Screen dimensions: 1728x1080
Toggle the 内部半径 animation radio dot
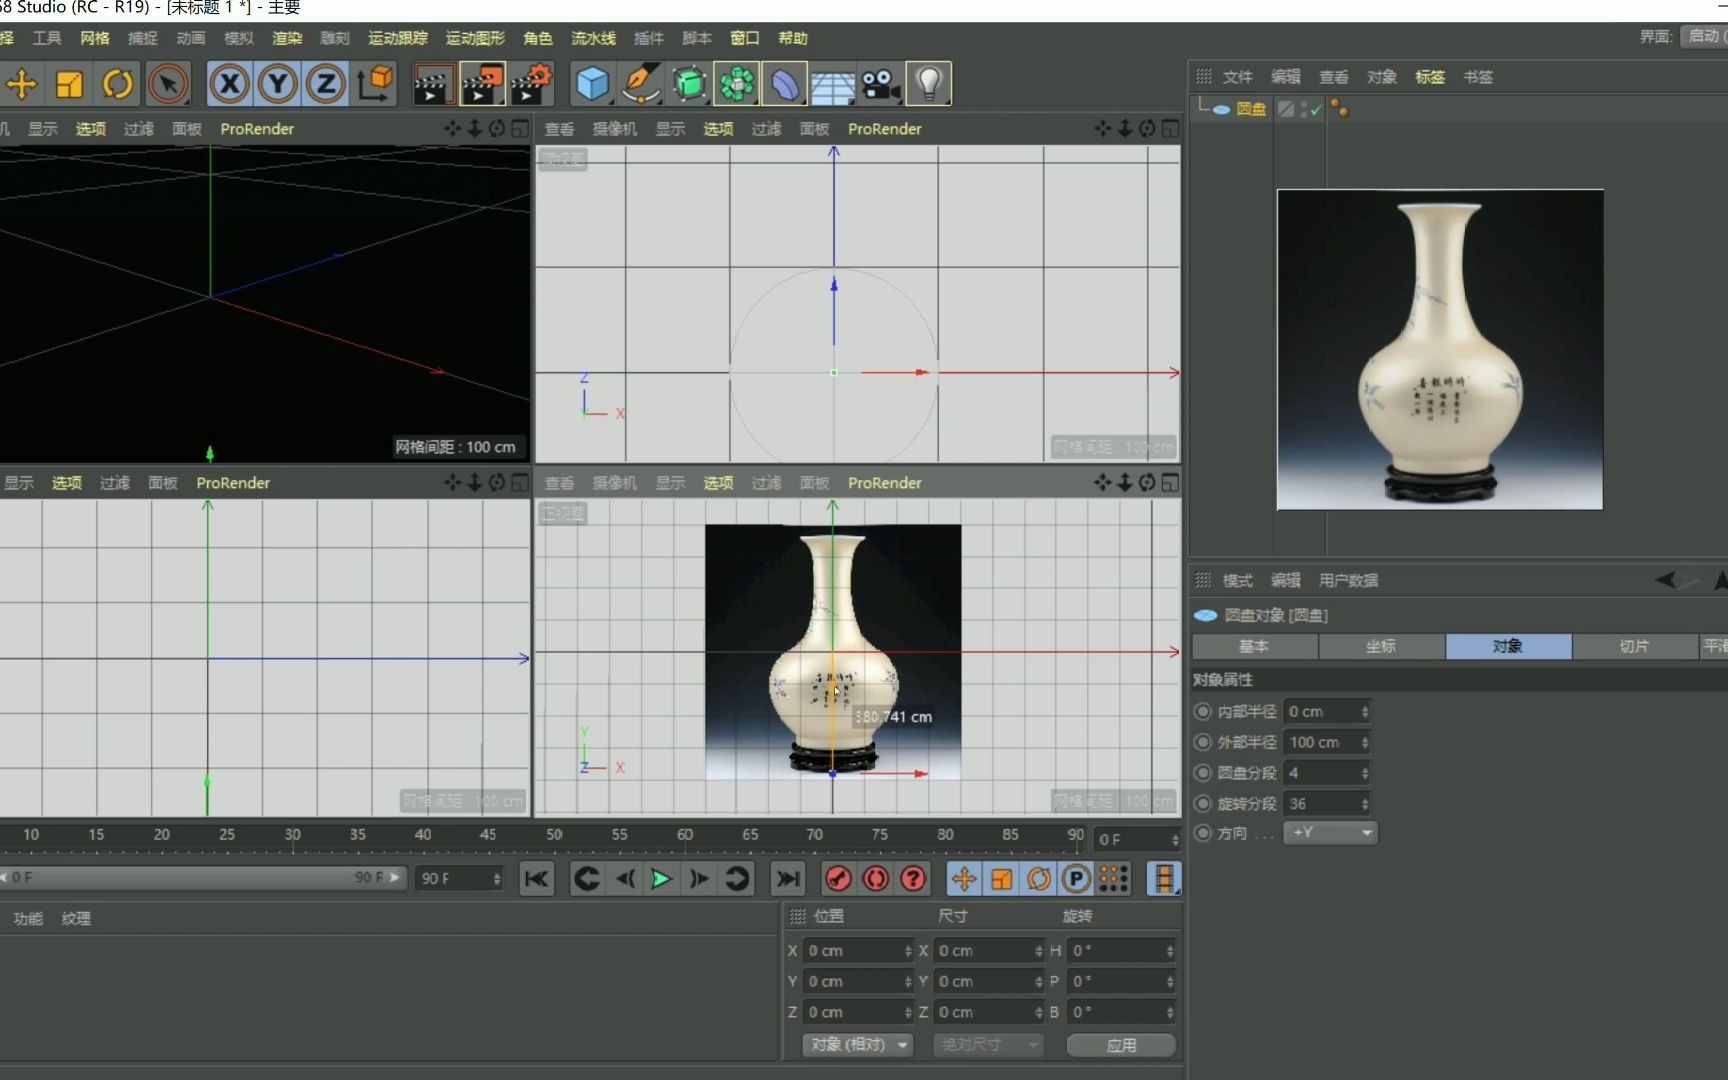1203,712
